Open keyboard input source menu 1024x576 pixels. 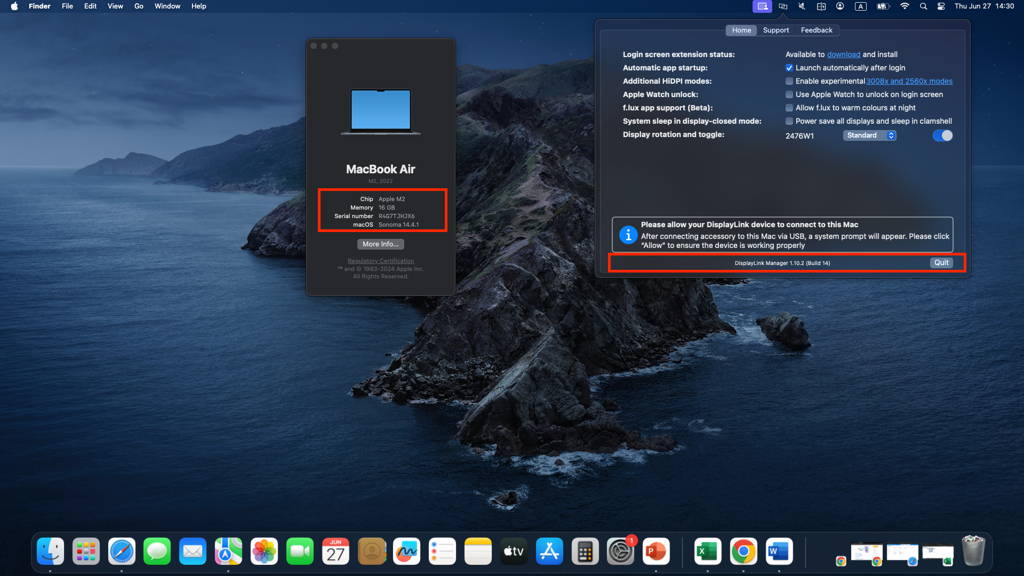(x=861, y=7)
